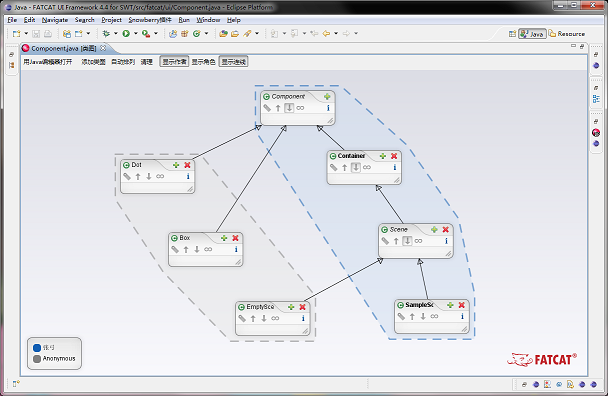Click the red X on the Container node
The width and height of the screenshot is (608, 396).
coord(394,156)
